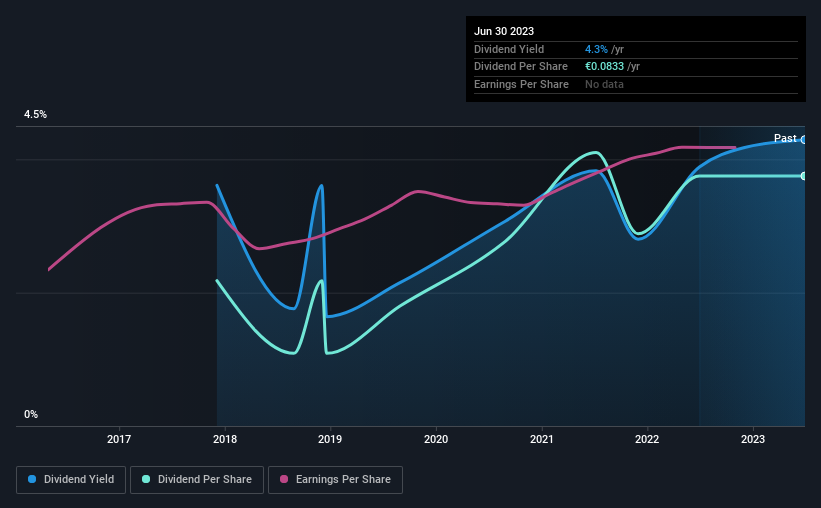Select the teal Dividend Per Share endpoint marker
The image size is (821, 508).
coord(803,176)
